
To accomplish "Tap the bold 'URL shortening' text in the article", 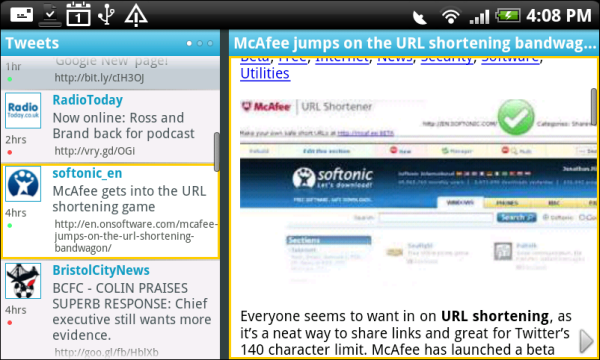I will point(495,316).
